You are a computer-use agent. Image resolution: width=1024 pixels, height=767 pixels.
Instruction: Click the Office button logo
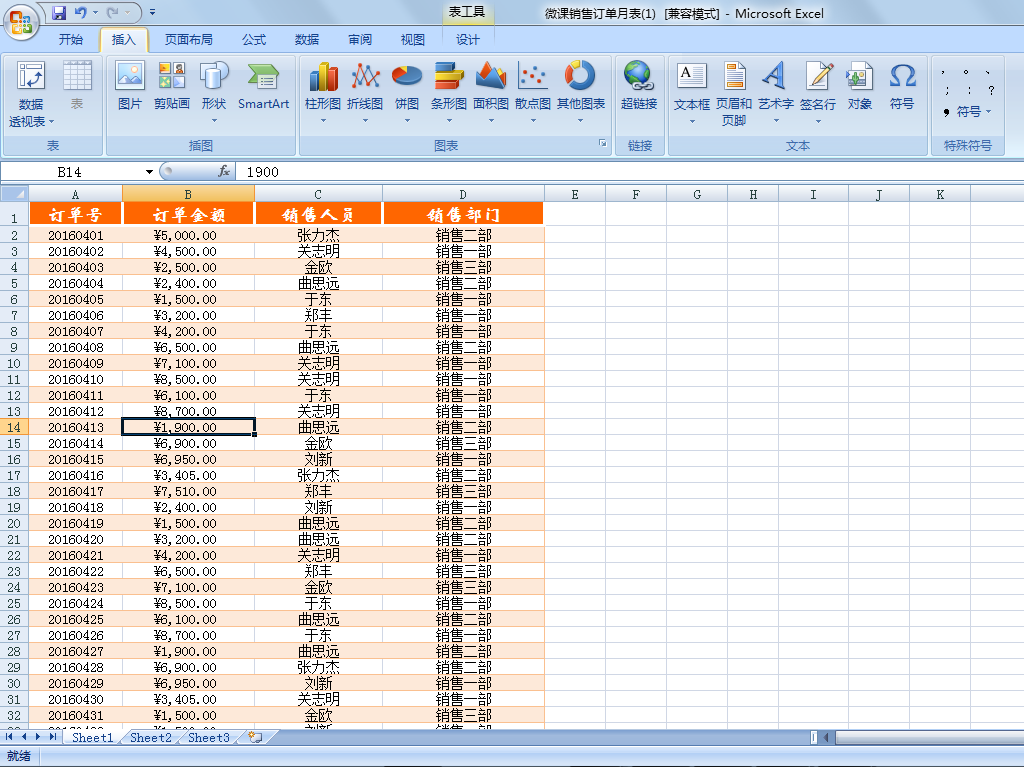21,22
